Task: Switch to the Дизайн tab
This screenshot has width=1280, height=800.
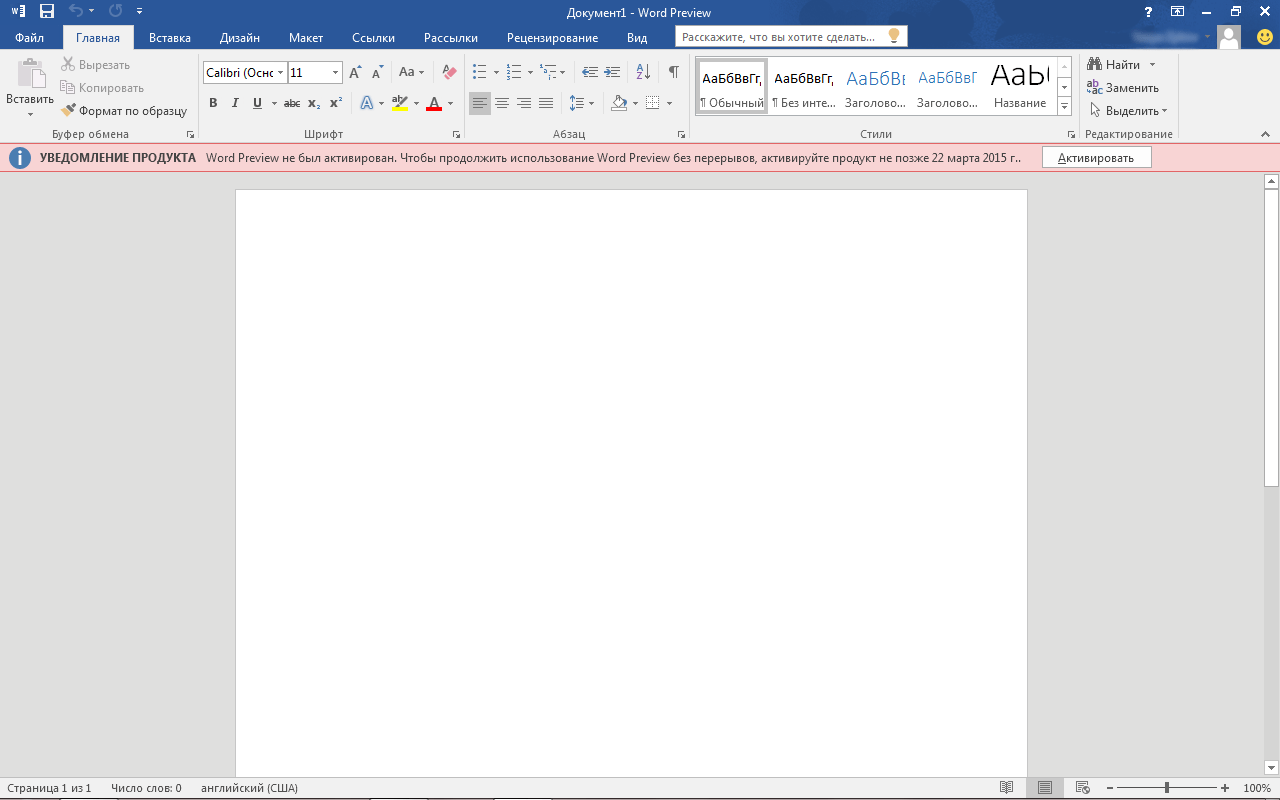Action: pos(240,38)
